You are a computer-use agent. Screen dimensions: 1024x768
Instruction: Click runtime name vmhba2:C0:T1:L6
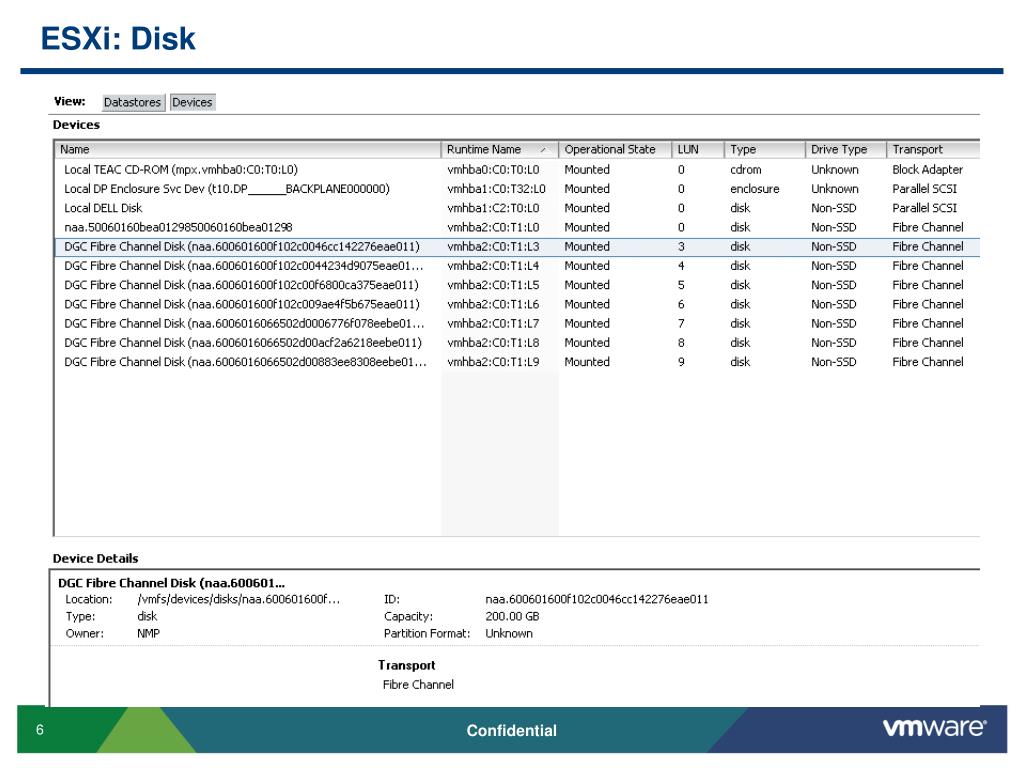tap(493, 304)
